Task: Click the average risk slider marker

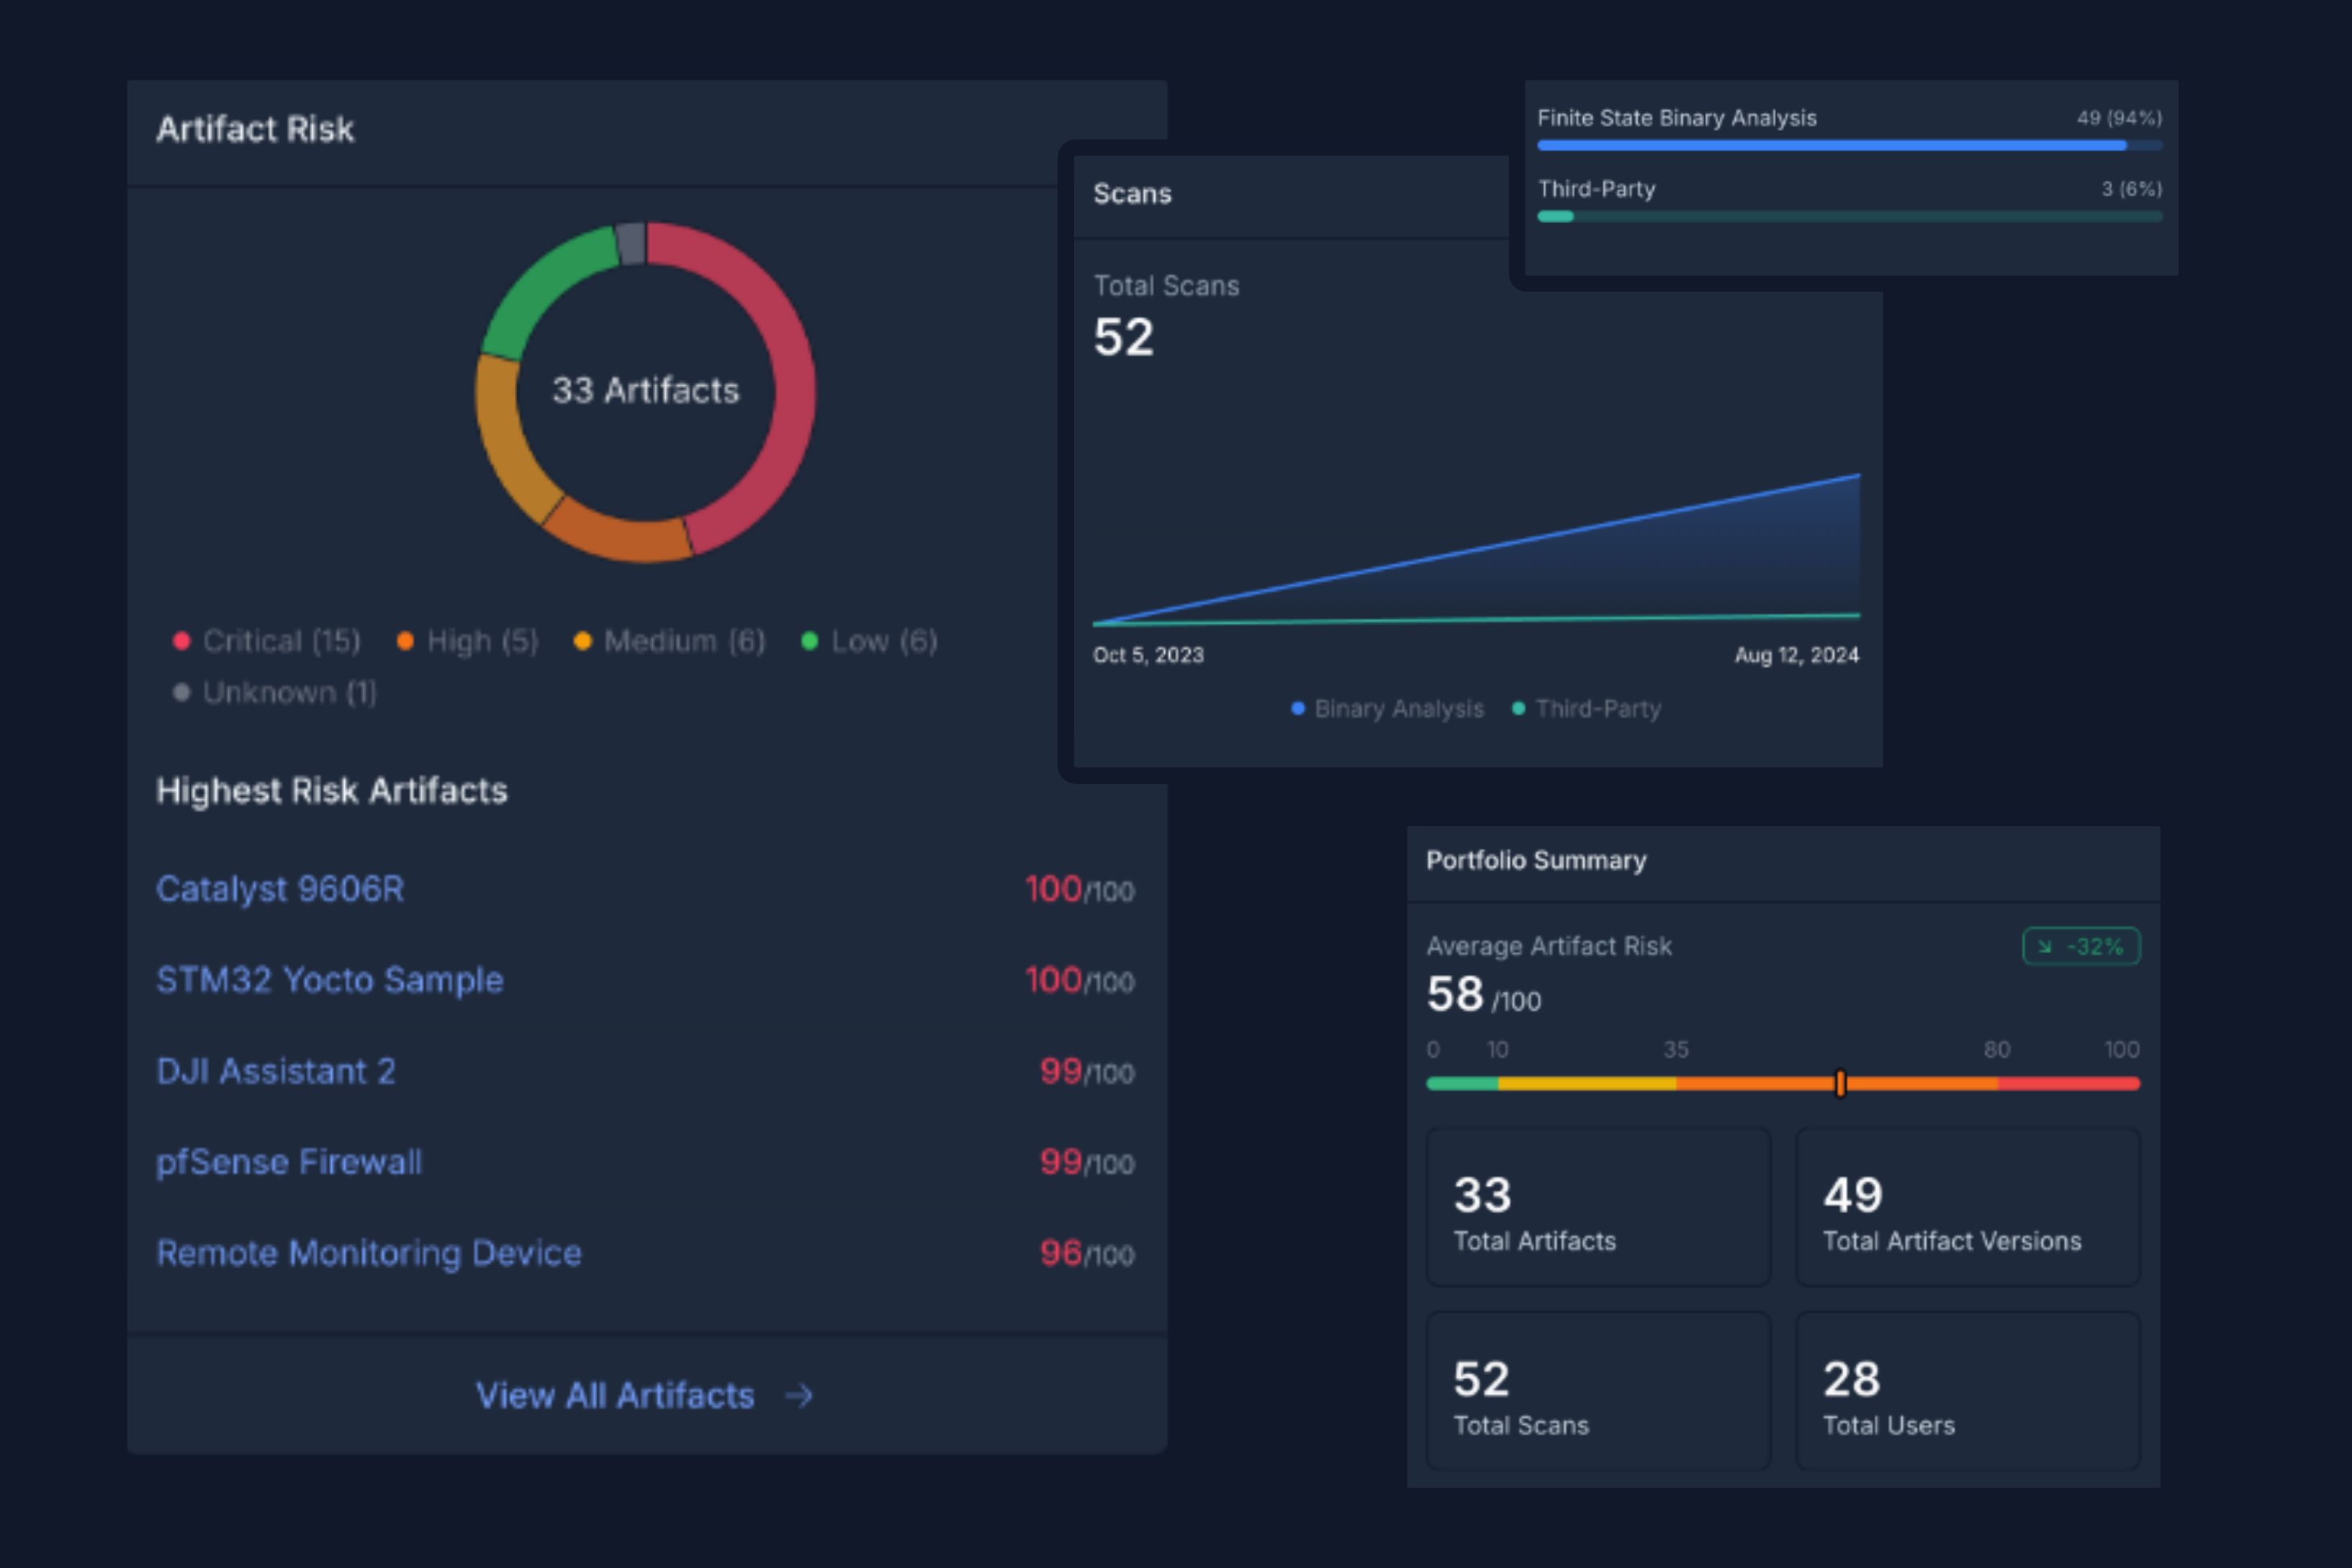Action: tap(1840, 1083)
